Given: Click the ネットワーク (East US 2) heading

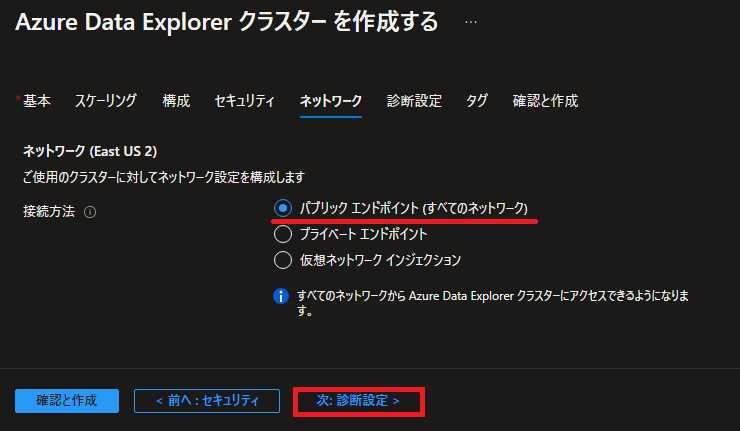Looking at the screenshot, I should click(90, 151).
